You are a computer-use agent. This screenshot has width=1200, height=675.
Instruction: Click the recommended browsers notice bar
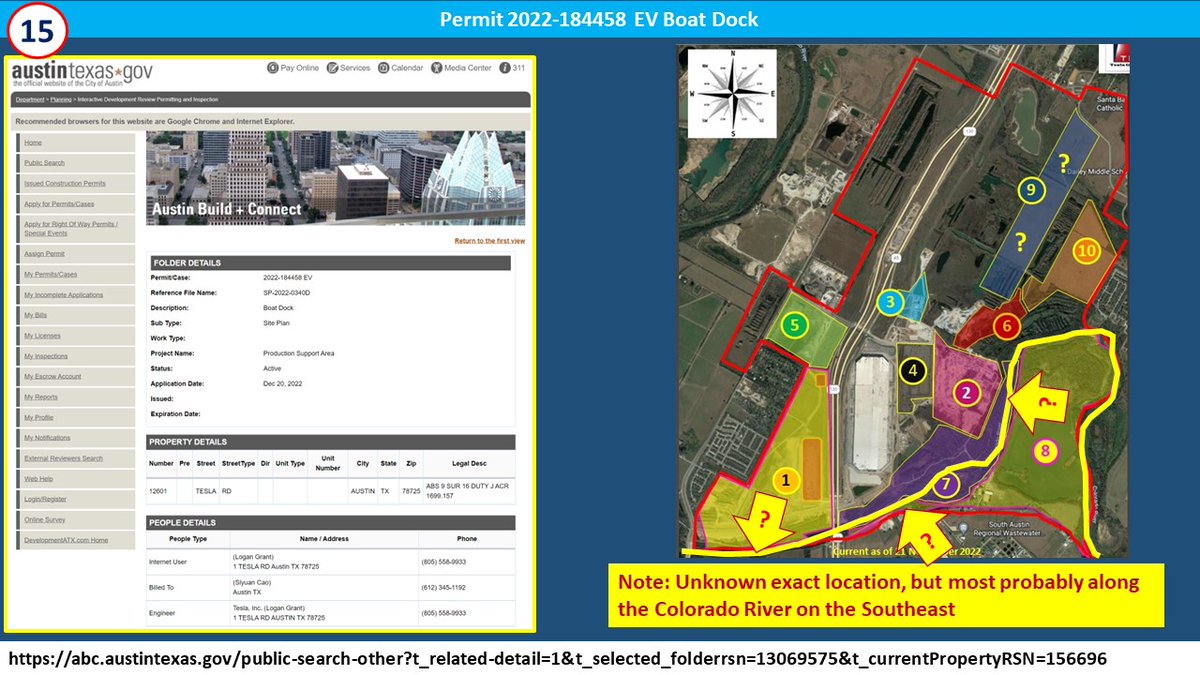[x=271, y=121]
